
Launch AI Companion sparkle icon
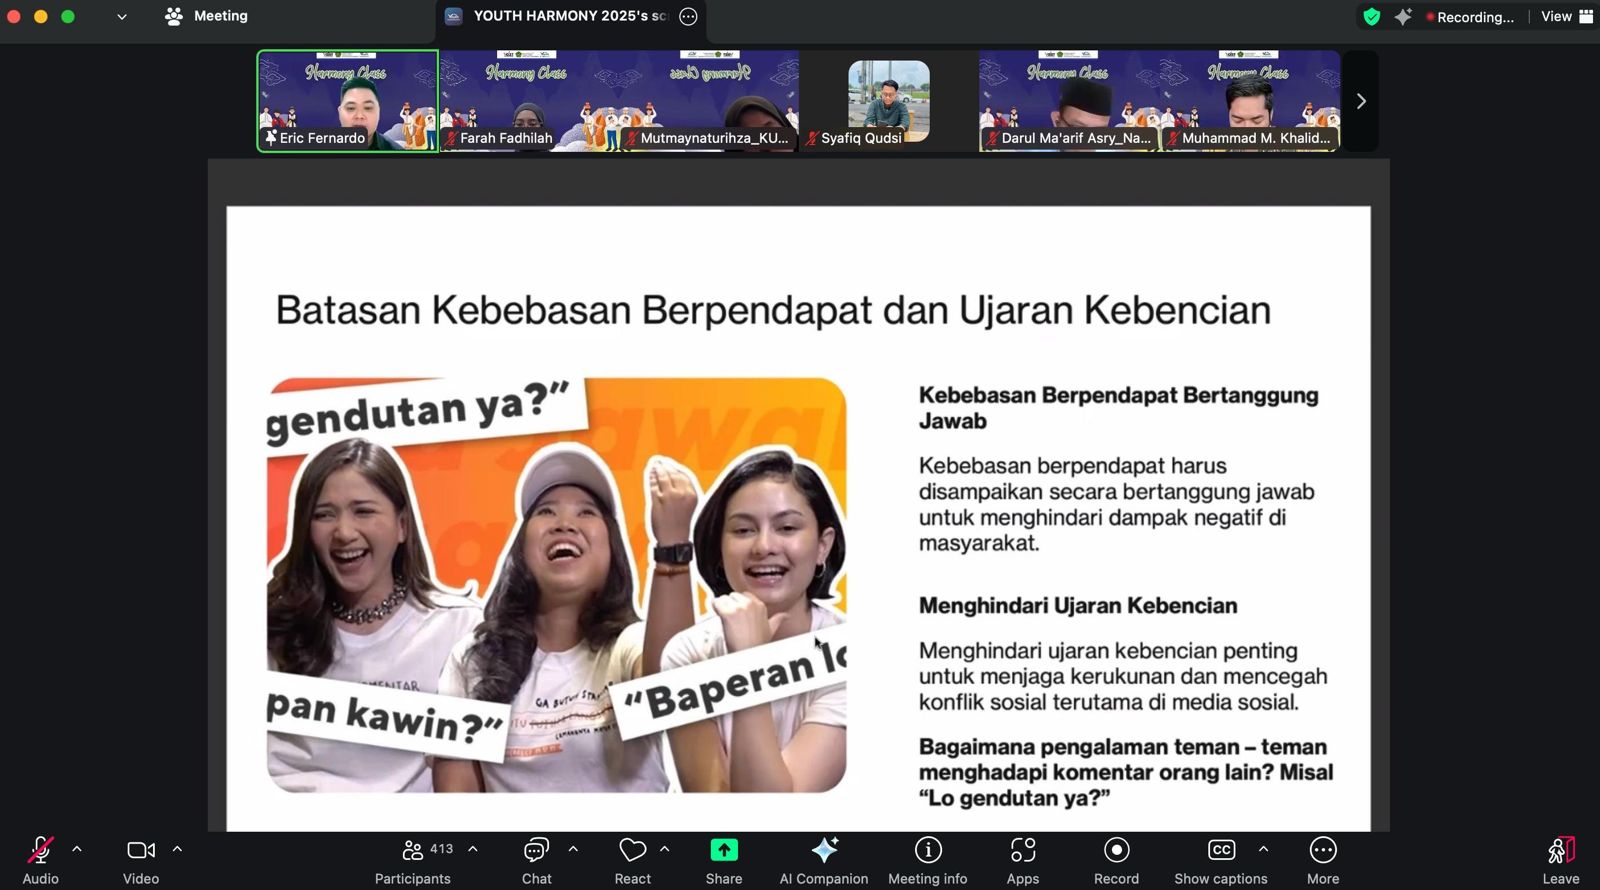[x=824, y=850]
